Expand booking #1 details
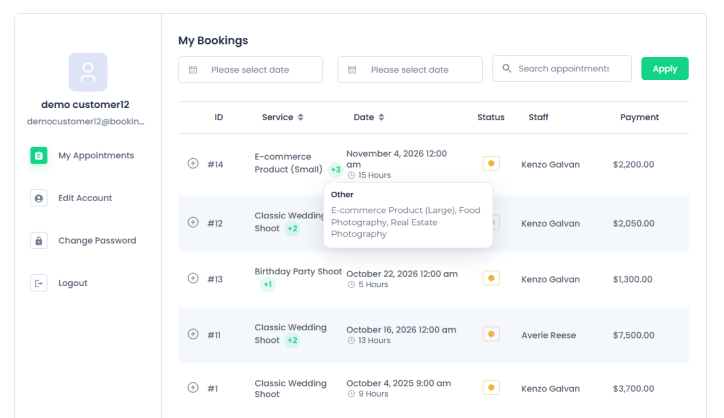724x418 pixels. 193,388
